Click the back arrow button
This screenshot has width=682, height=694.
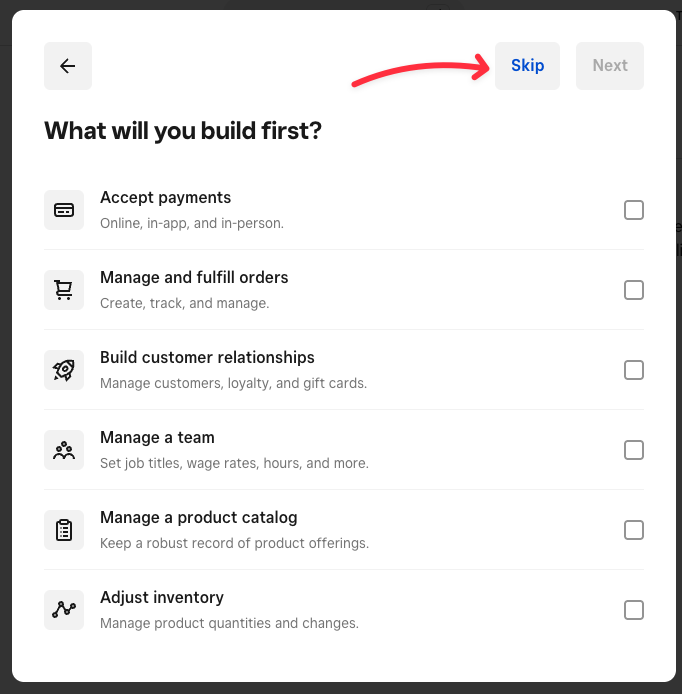68,66
